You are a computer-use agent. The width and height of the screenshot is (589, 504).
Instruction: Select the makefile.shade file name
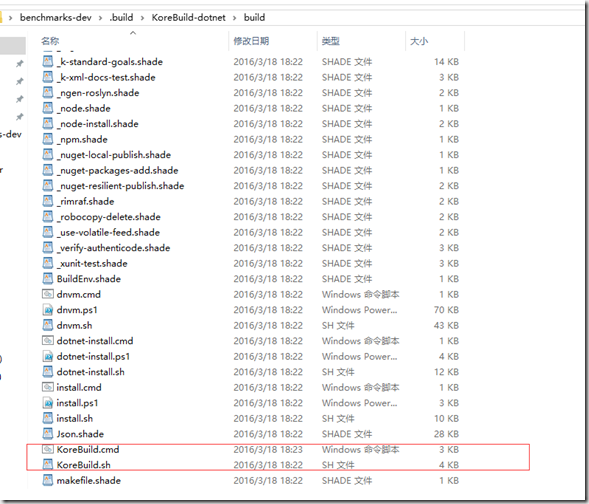pos(89,480)
